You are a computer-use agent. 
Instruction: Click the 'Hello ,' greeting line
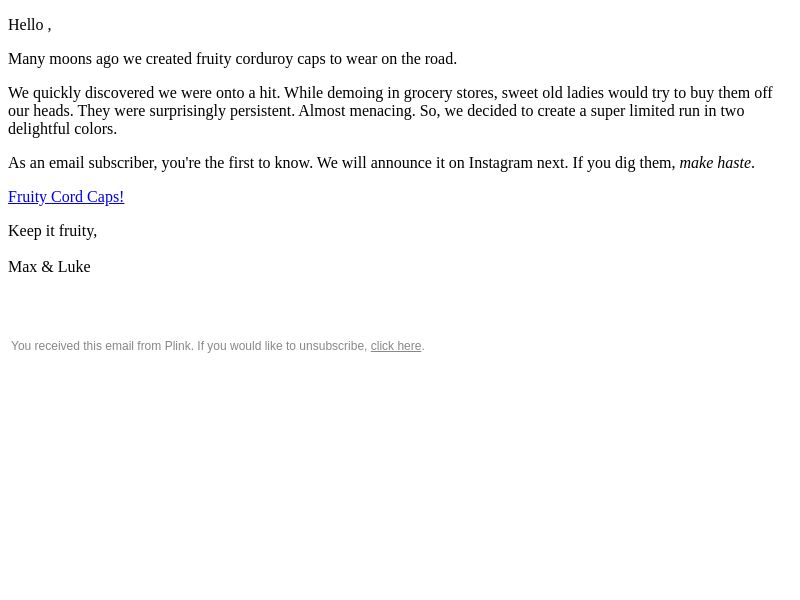[x=30, y=25]
